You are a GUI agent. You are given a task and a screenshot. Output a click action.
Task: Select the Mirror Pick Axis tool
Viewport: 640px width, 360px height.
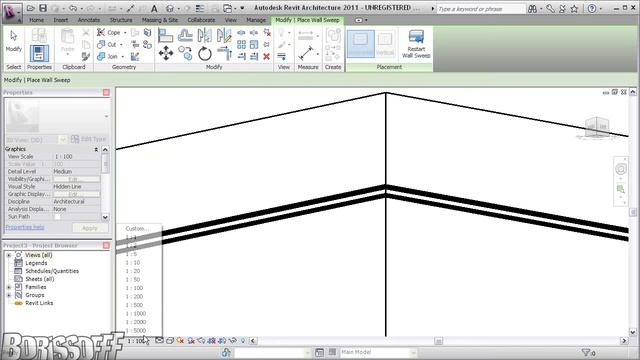(x=204, y=36)
